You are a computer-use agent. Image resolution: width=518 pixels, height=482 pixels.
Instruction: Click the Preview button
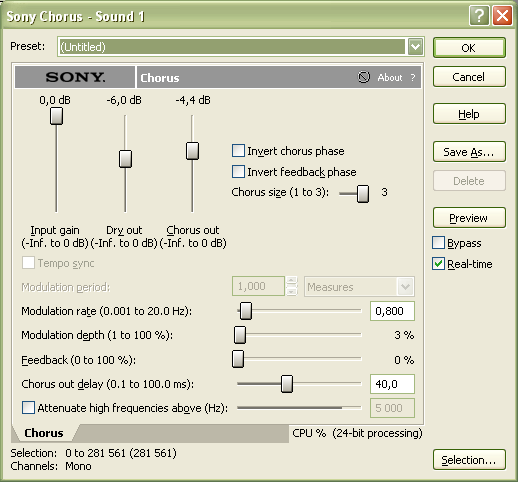(469, 218)
